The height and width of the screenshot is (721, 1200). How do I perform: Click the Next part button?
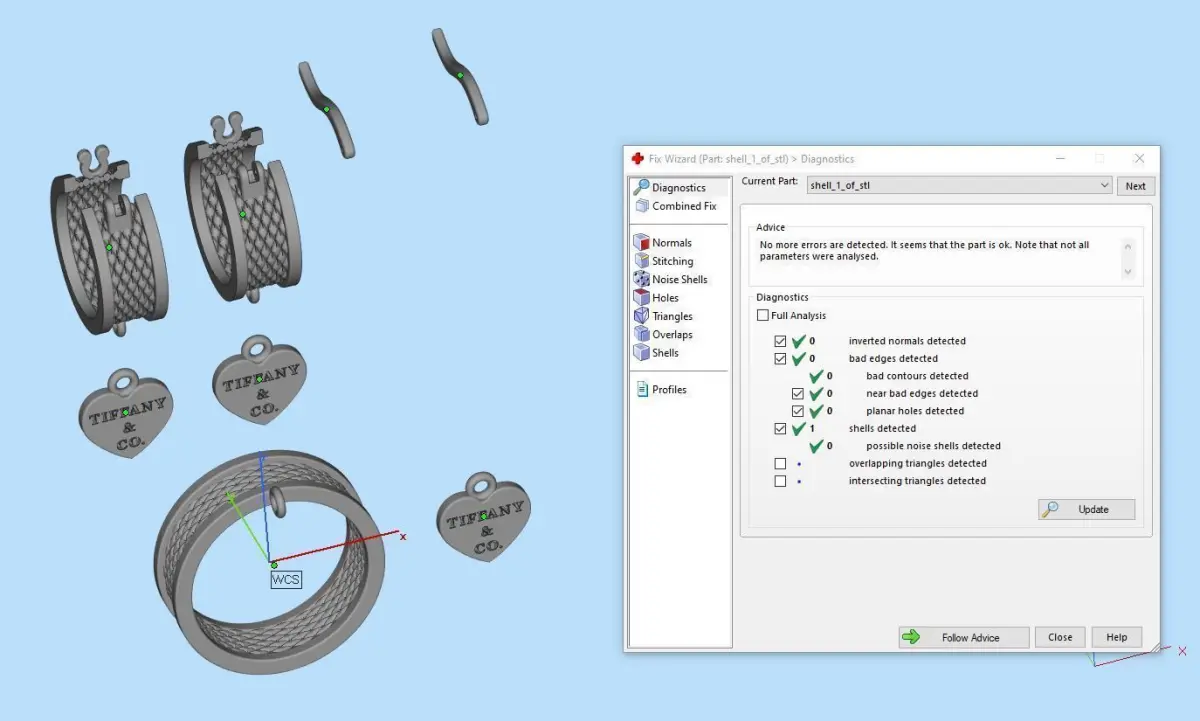click(1136, 186)
